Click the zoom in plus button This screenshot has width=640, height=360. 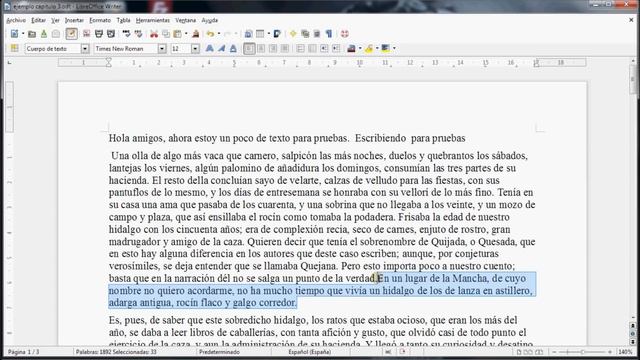coord(610,352)
